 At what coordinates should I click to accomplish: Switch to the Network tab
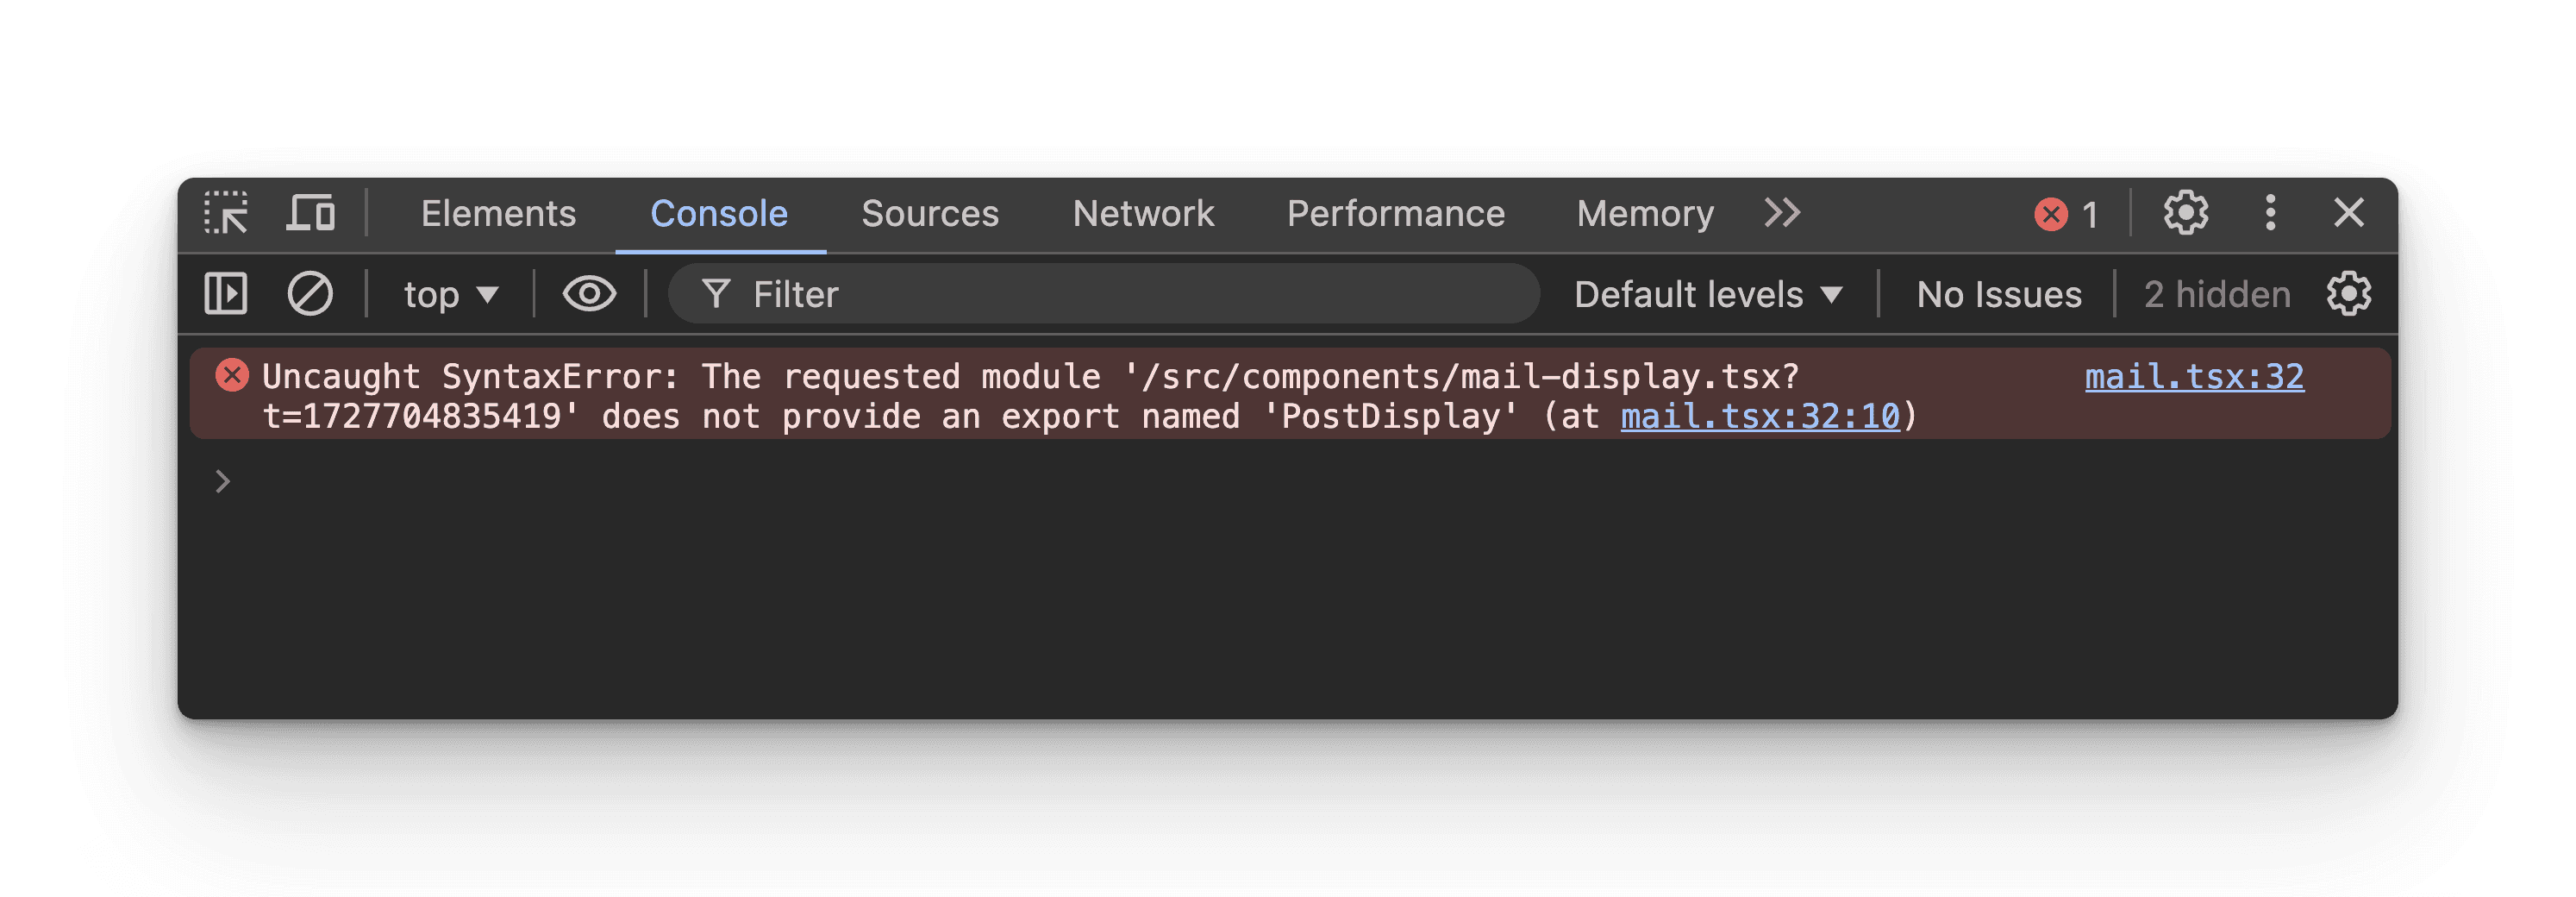(x=1143, y=214)
